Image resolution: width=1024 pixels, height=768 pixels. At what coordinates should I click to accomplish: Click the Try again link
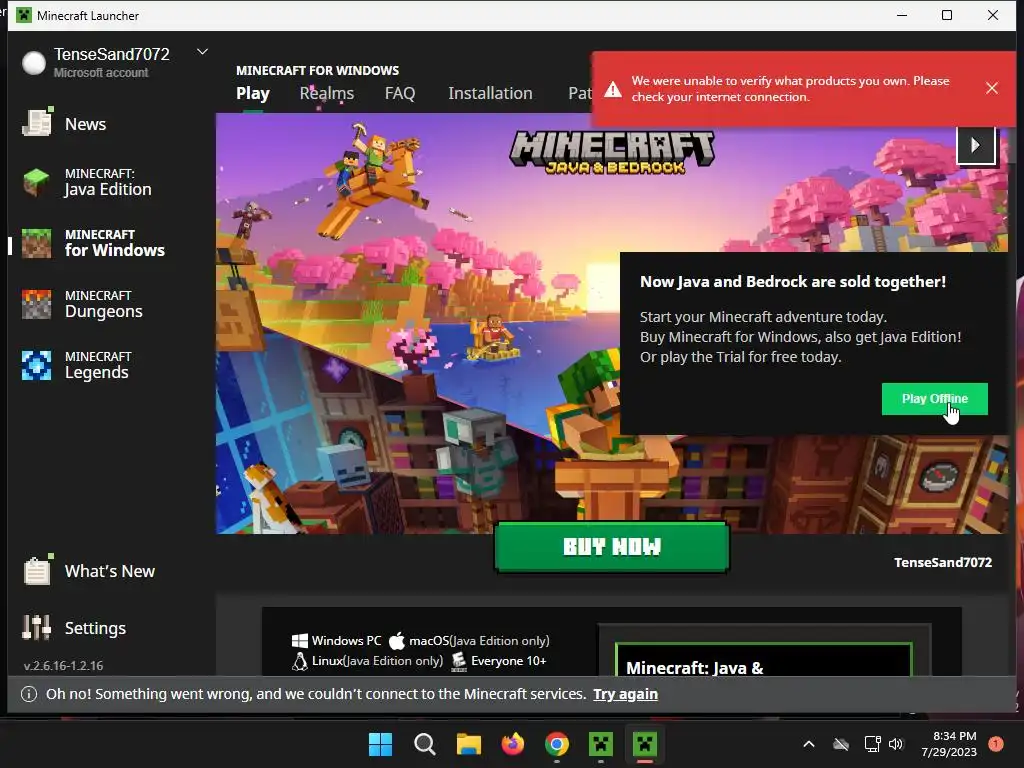(x=625, y=694)
